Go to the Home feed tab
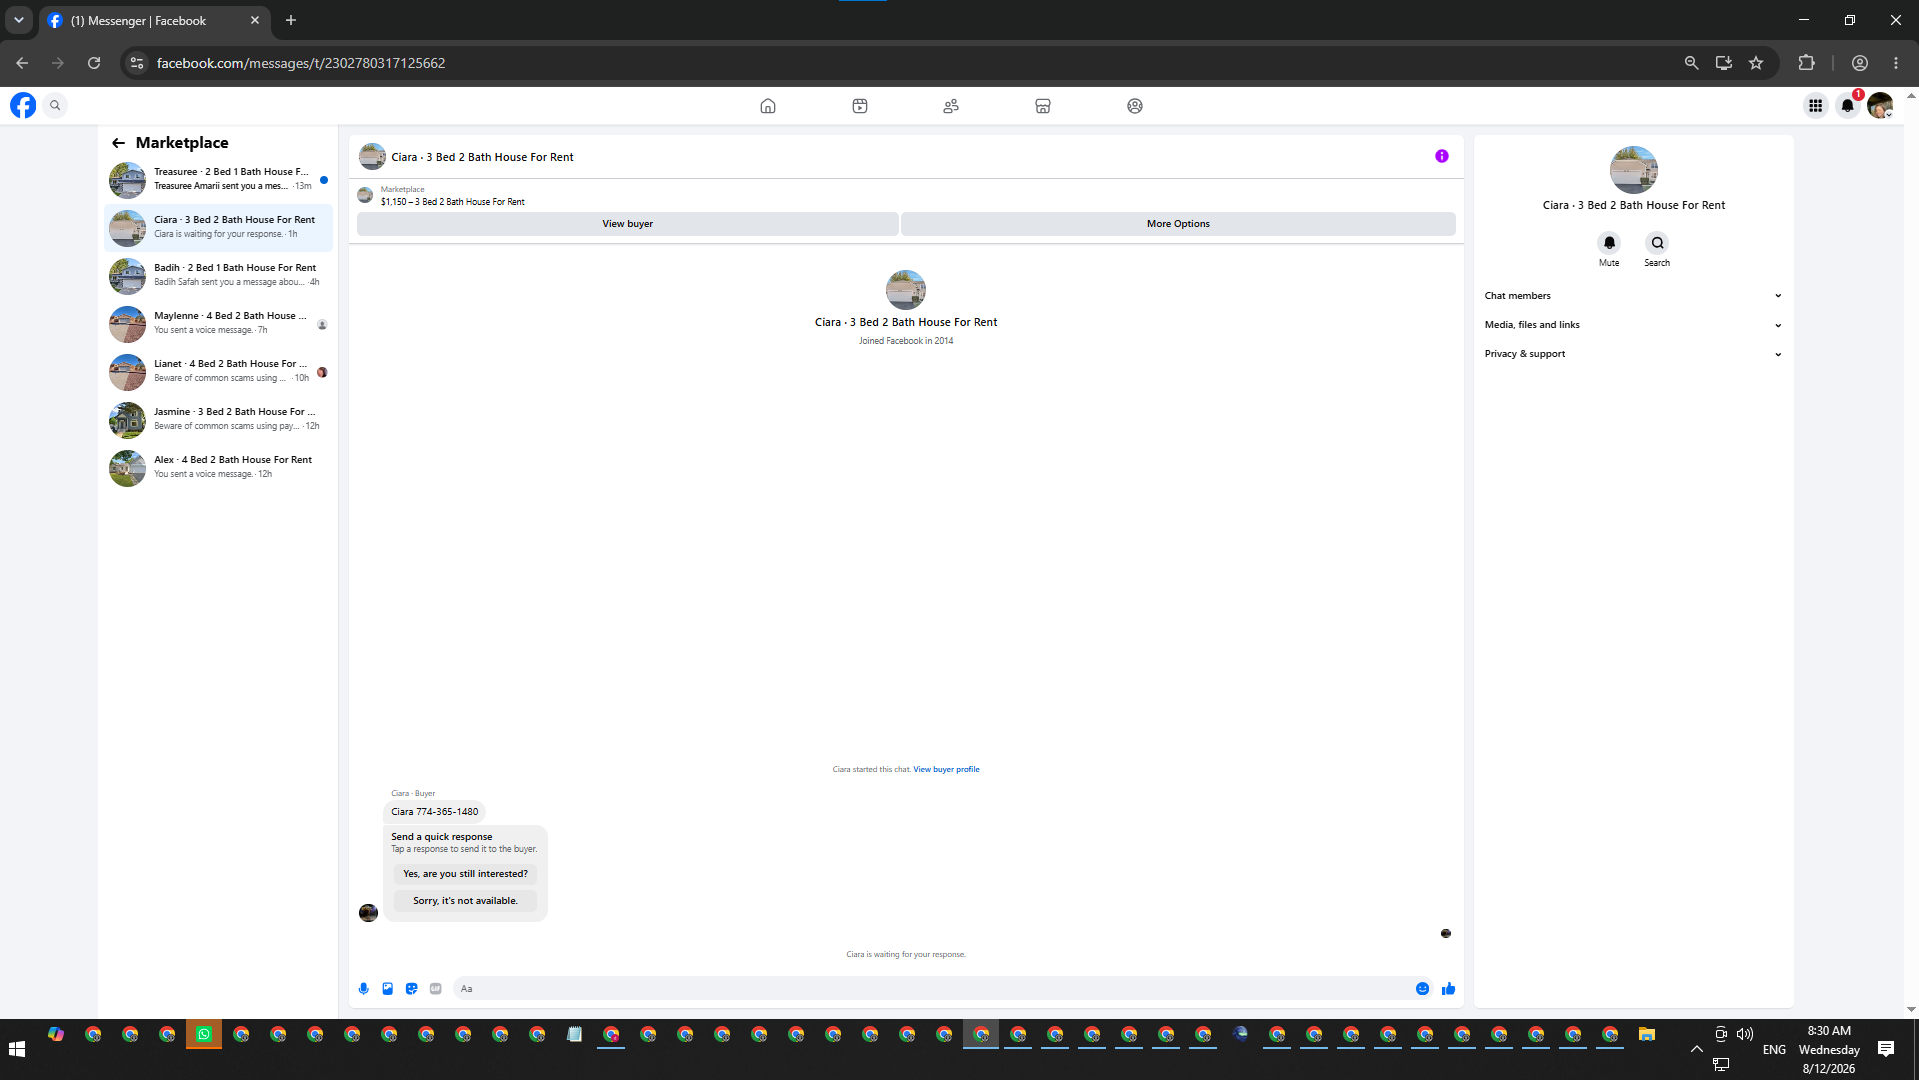1919x1080 pixels. (x=768, y=106)
